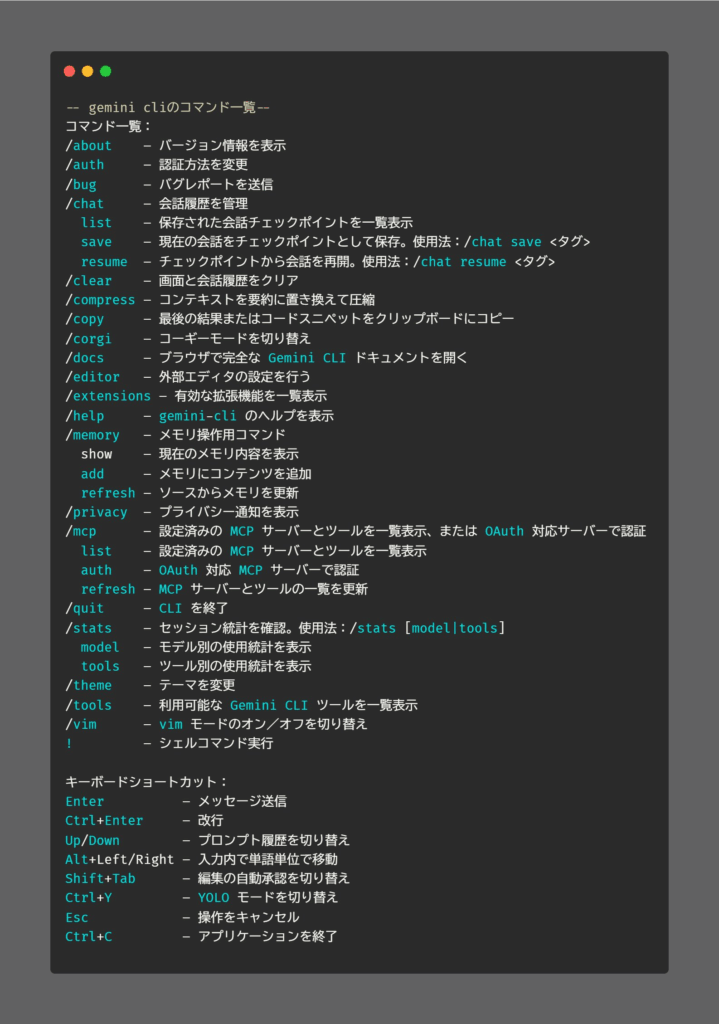Click the green maximize window dot
Viewport: 719px width, 1024px height.
(106, 71)
